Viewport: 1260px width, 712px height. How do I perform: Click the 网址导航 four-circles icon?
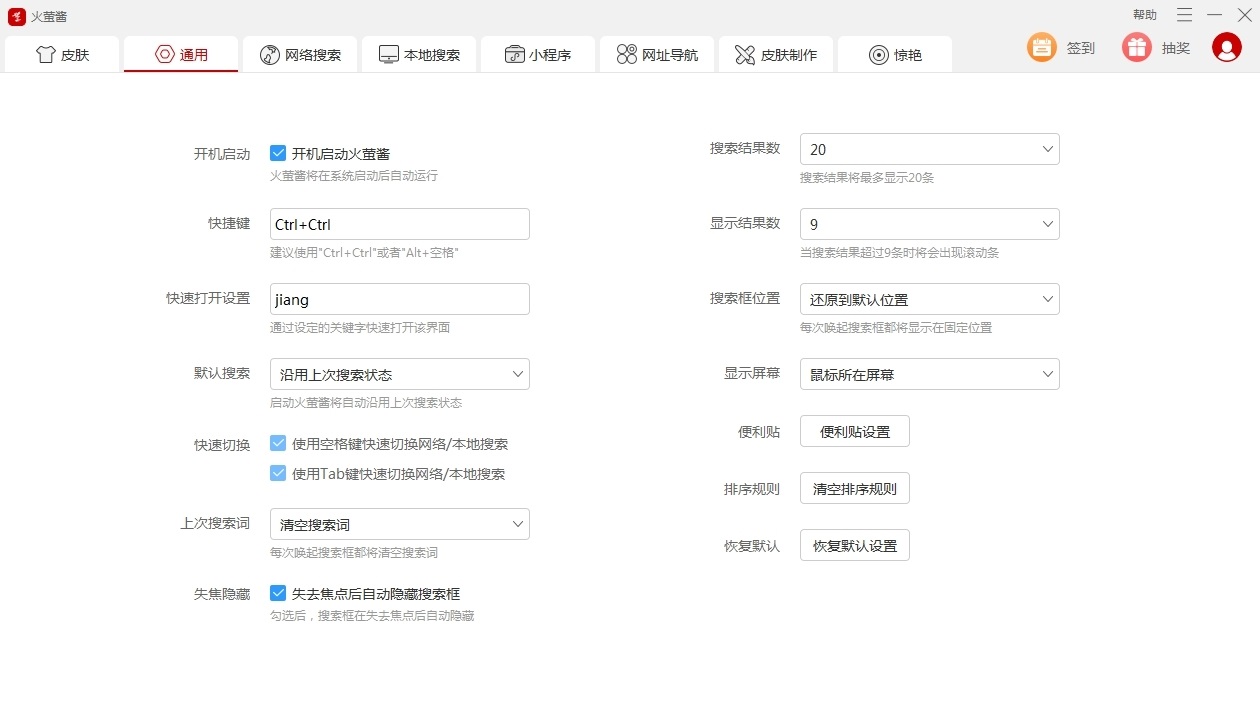pyautogui.click(x=627, y=55)
